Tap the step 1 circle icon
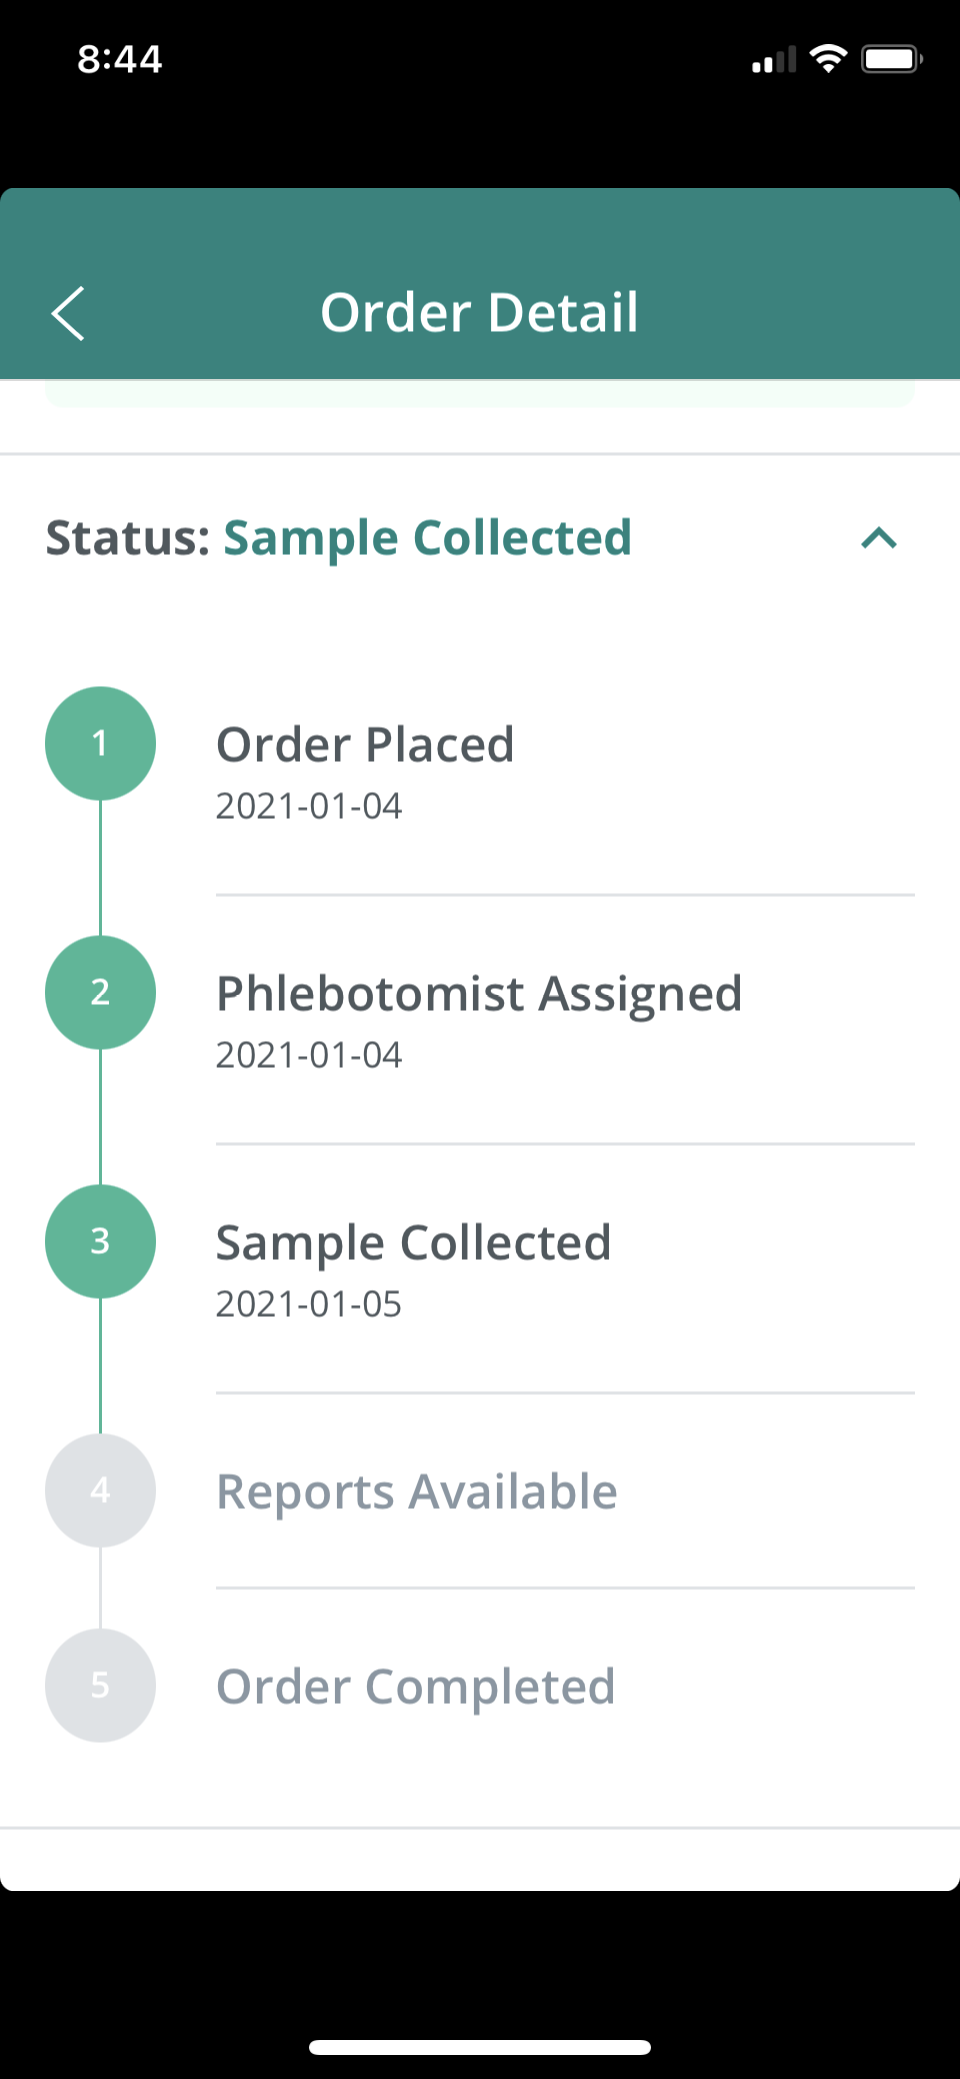The width and height of the screenshot is (960, 2079). coord(100,743)
